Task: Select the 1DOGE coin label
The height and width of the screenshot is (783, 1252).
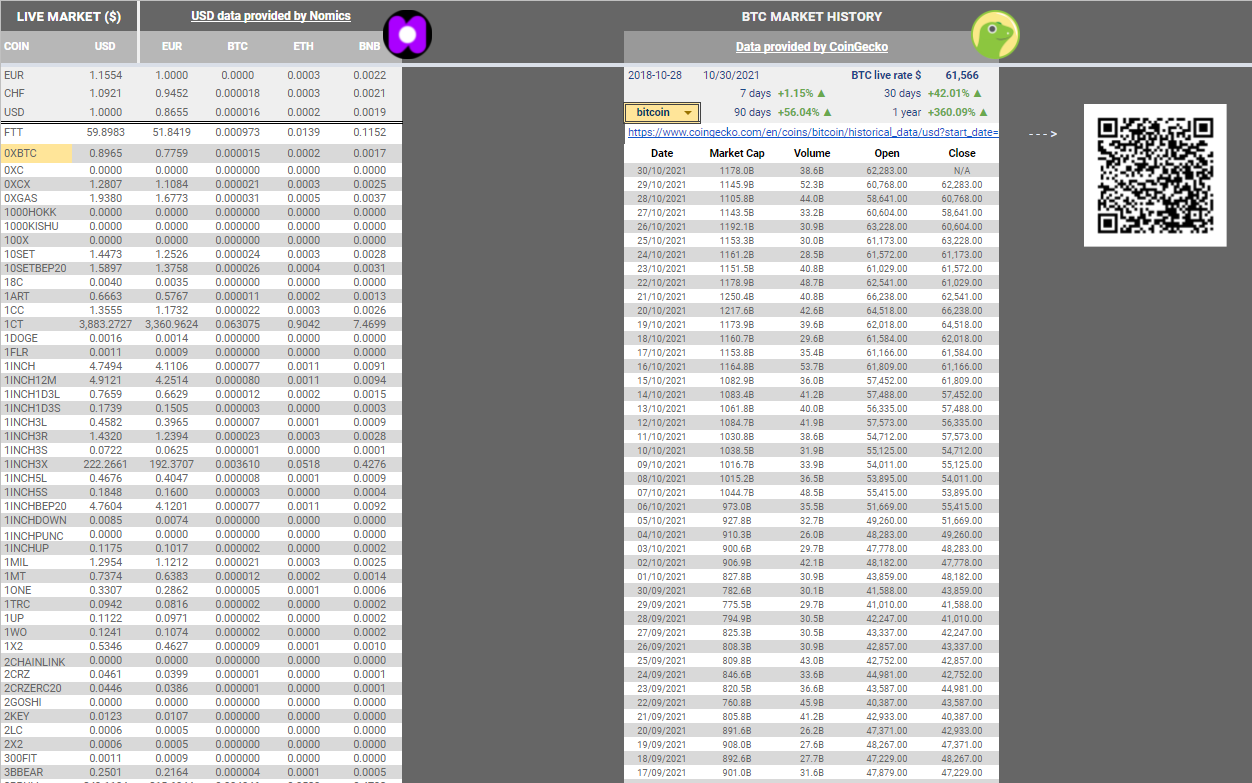Action: 21,338
